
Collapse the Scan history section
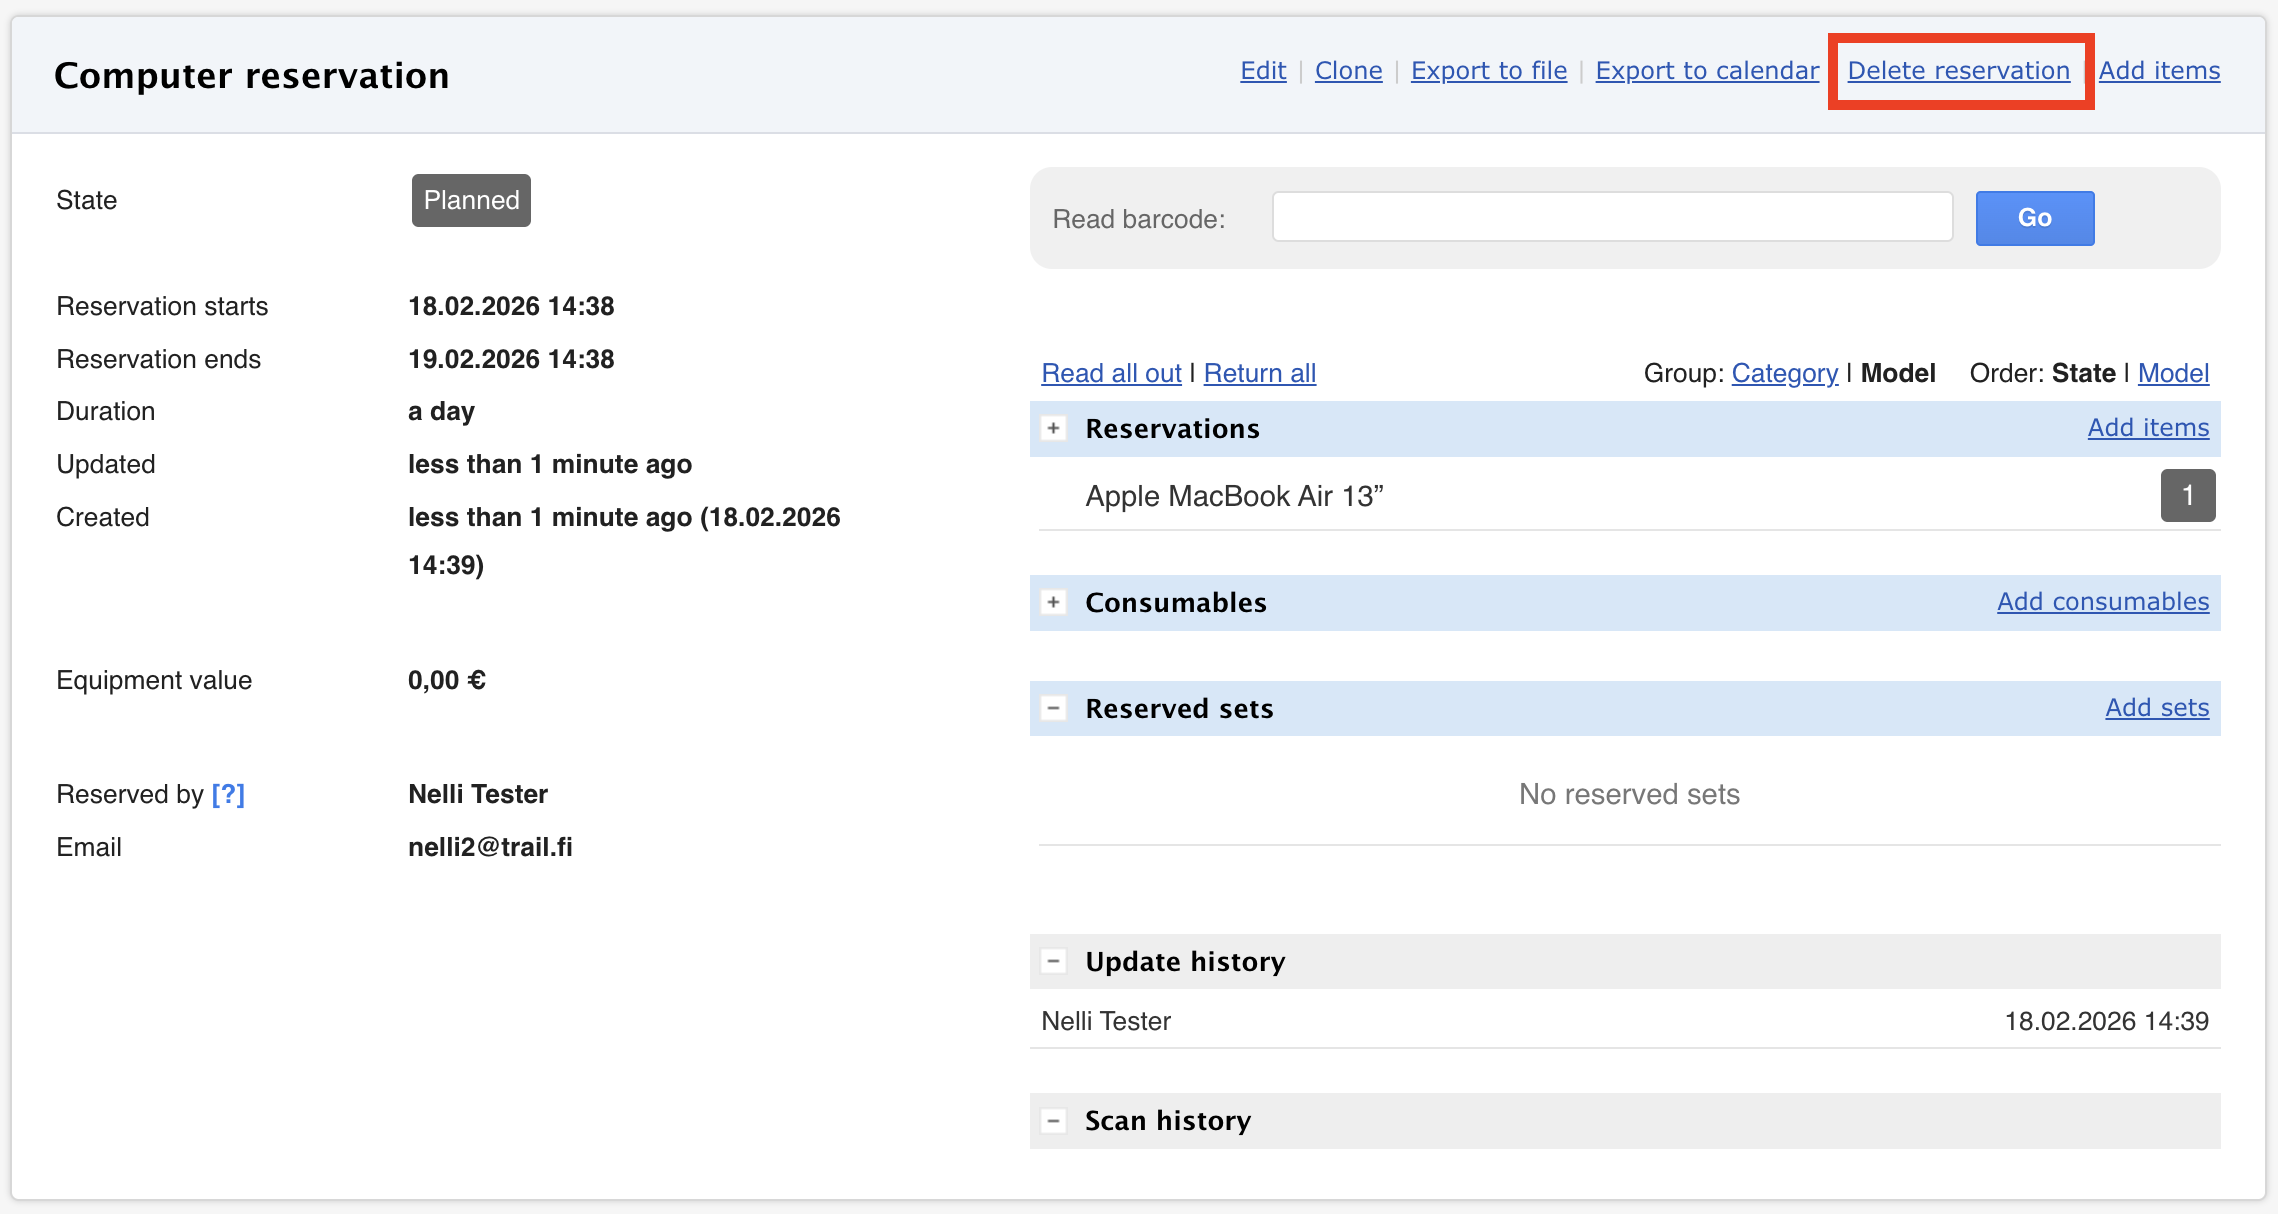[1053, 1120]
